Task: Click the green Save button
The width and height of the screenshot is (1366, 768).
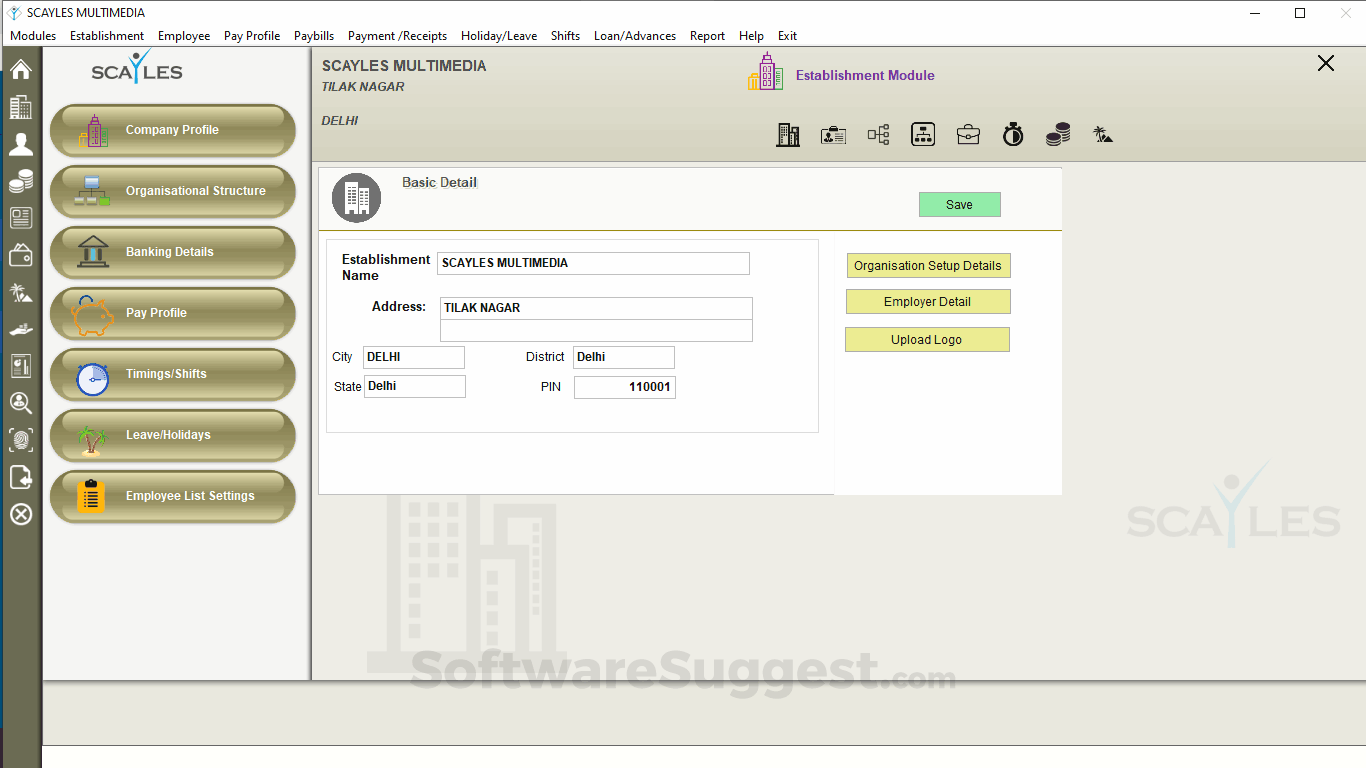Action: pos(959,204)
